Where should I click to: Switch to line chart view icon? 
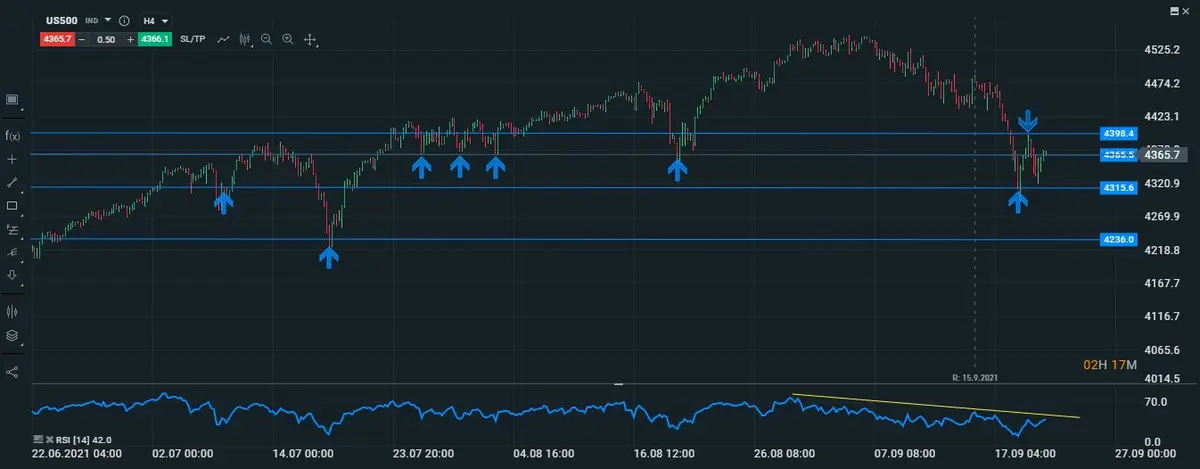pyautogui.click(x=223, y=39)
